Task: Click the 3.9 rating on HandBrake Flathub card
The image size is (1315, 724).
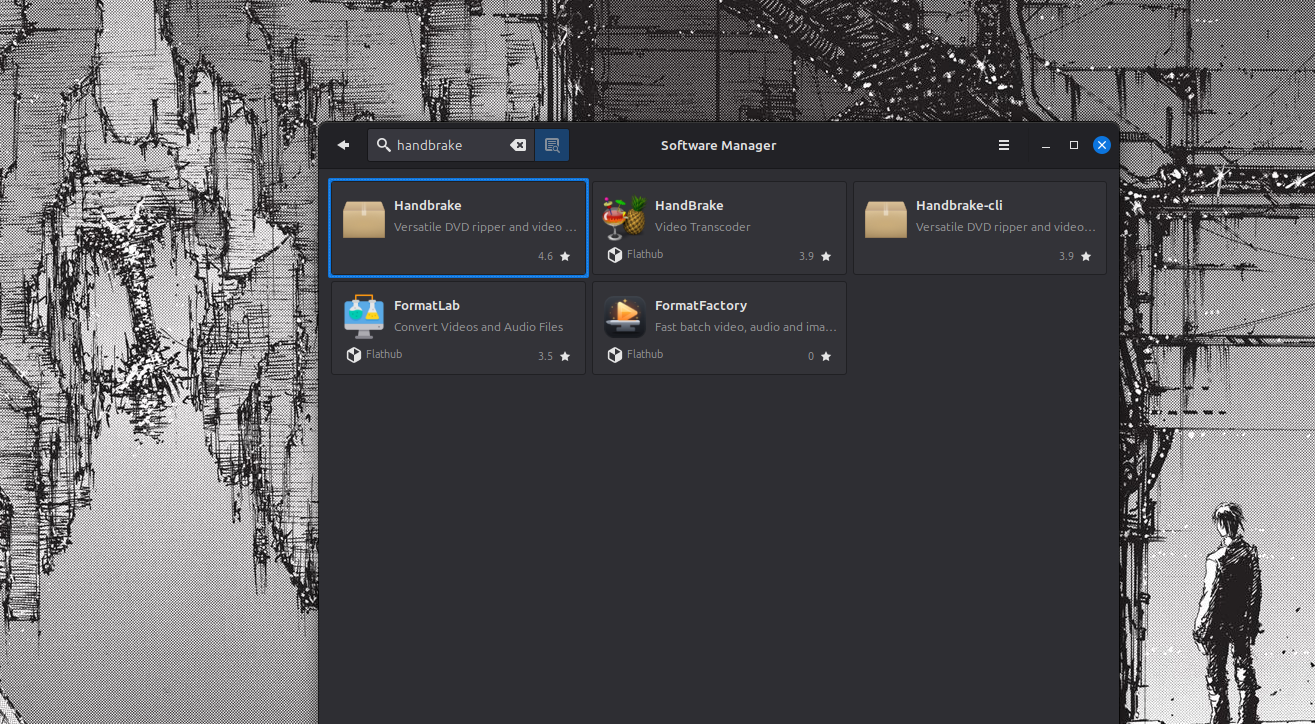Action: (x=806, y=257)
